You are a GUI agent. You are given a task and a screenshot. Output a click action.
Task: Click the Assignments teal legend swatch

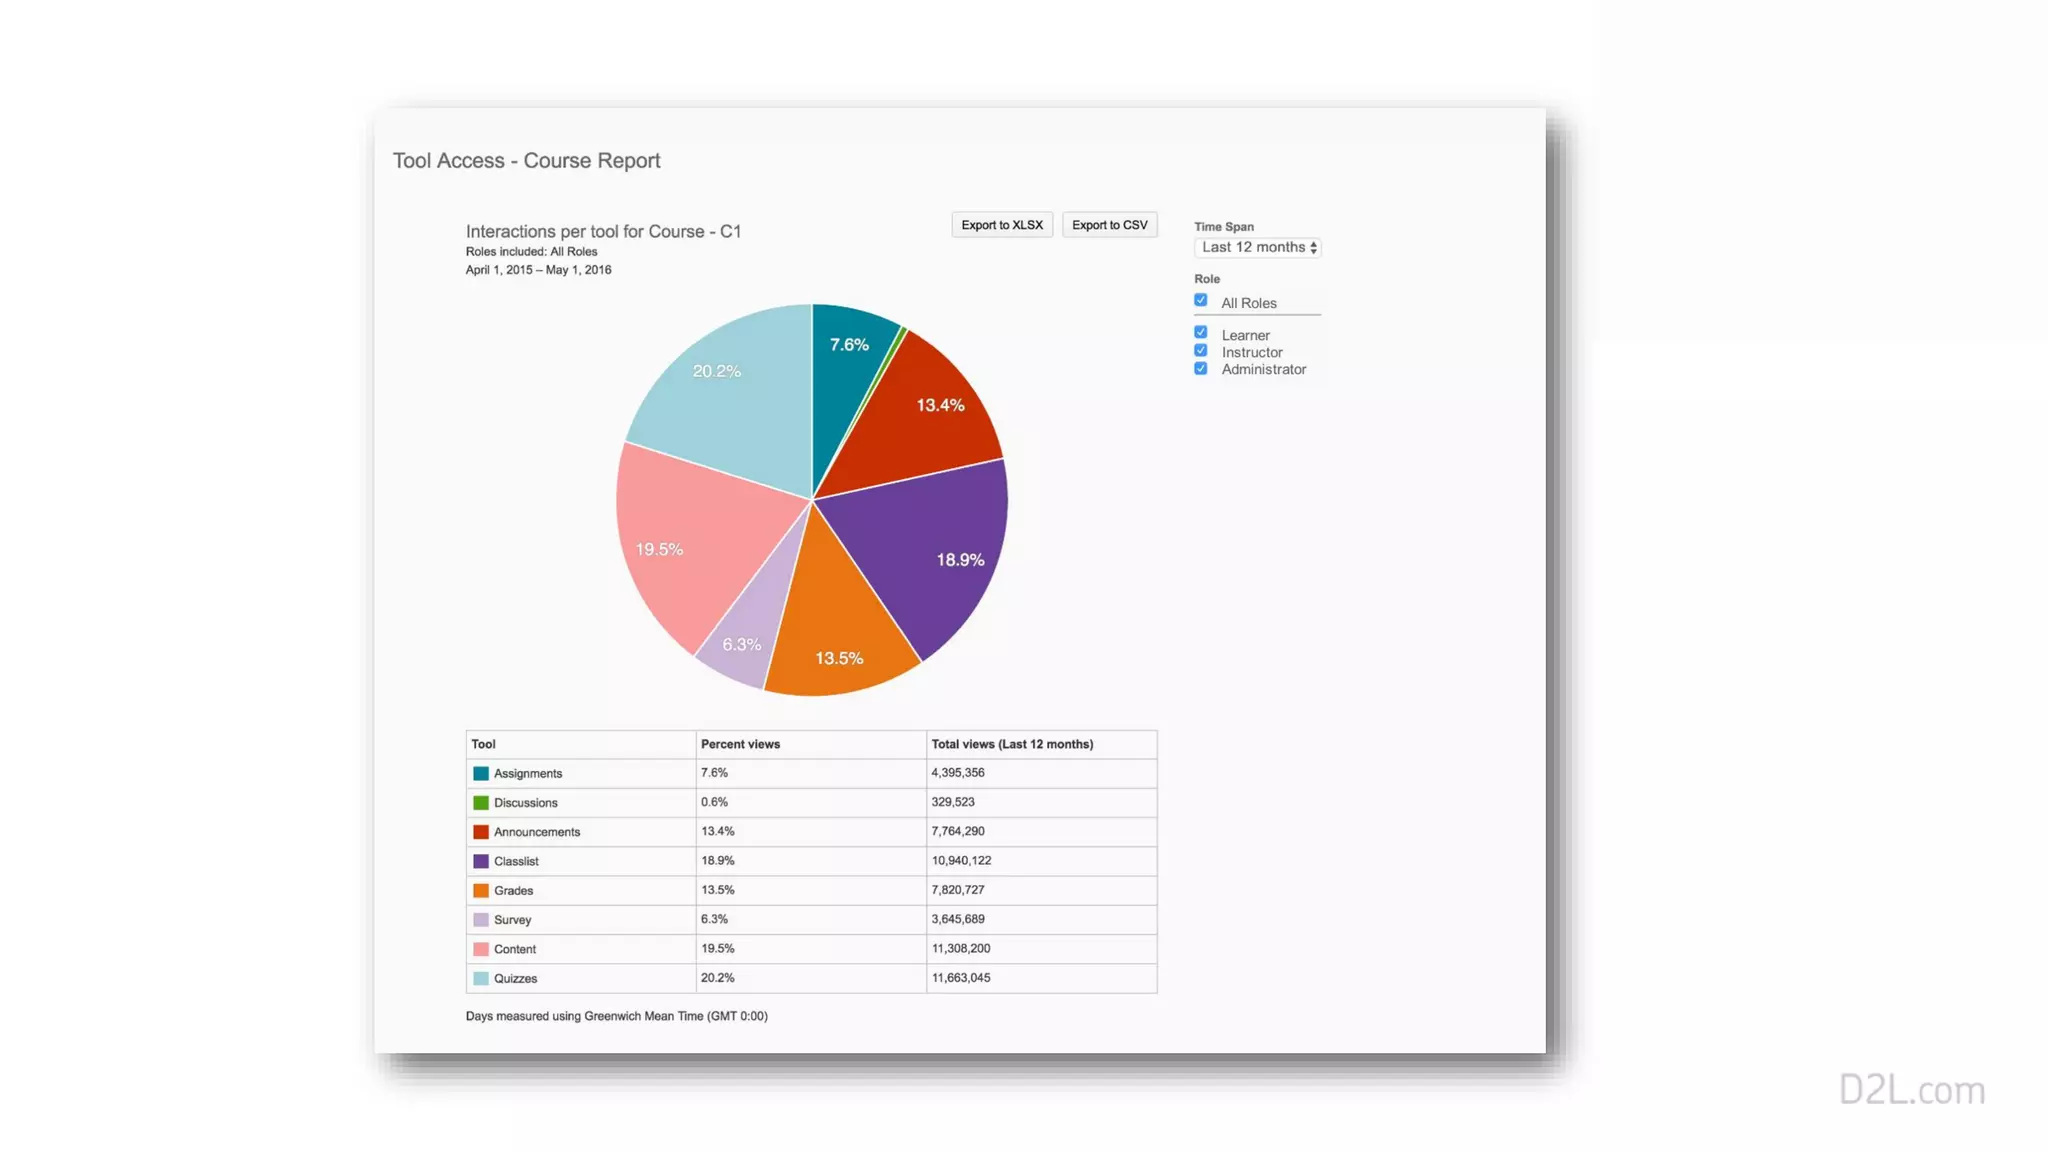point(481,773)
